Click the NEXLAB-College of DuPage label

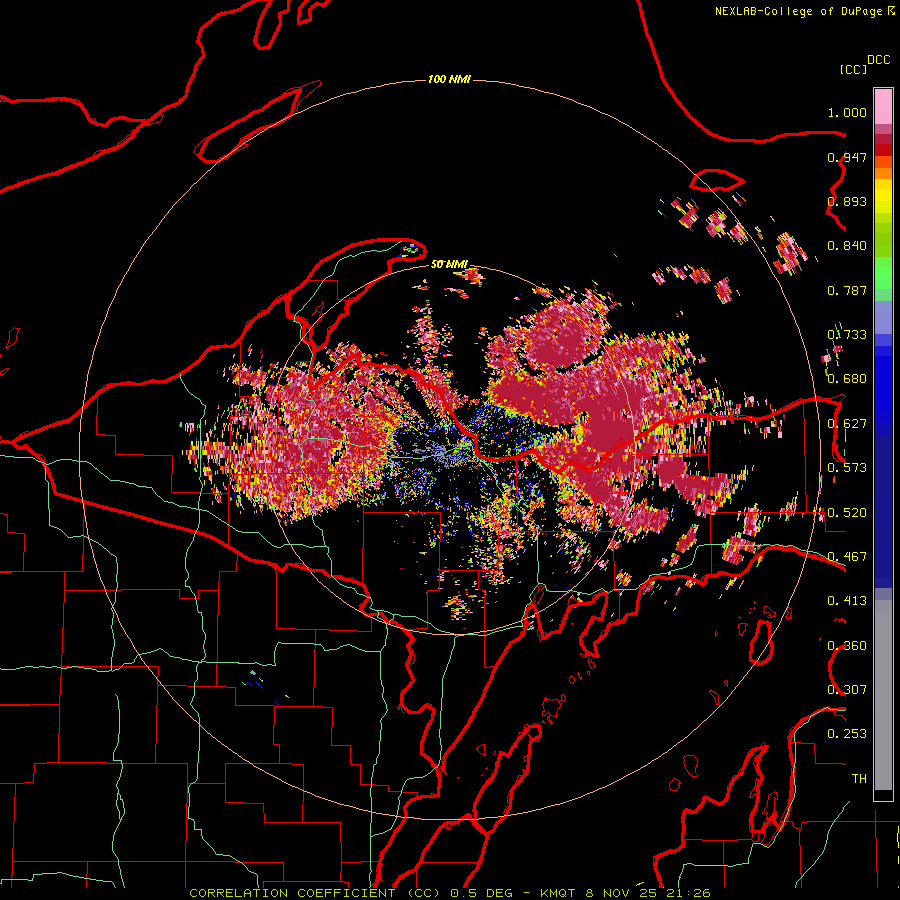798,11
